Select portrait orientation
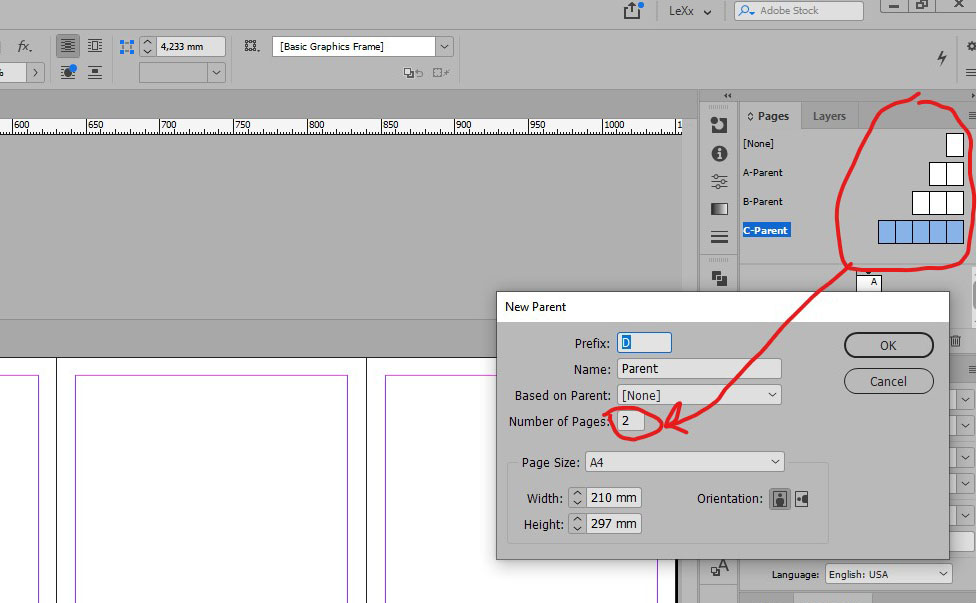This screenshot has height=603, width=977. [779, 499]
